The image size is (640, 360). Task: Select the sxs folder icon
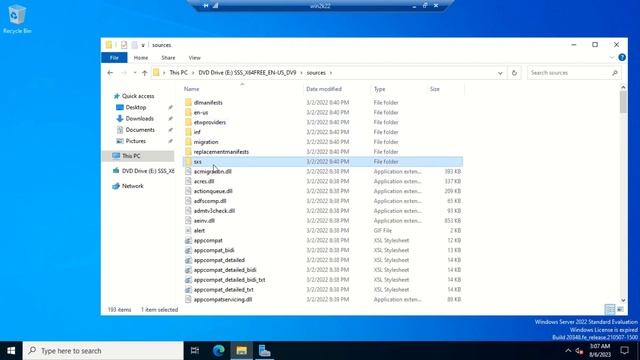[x=188, y=162]
